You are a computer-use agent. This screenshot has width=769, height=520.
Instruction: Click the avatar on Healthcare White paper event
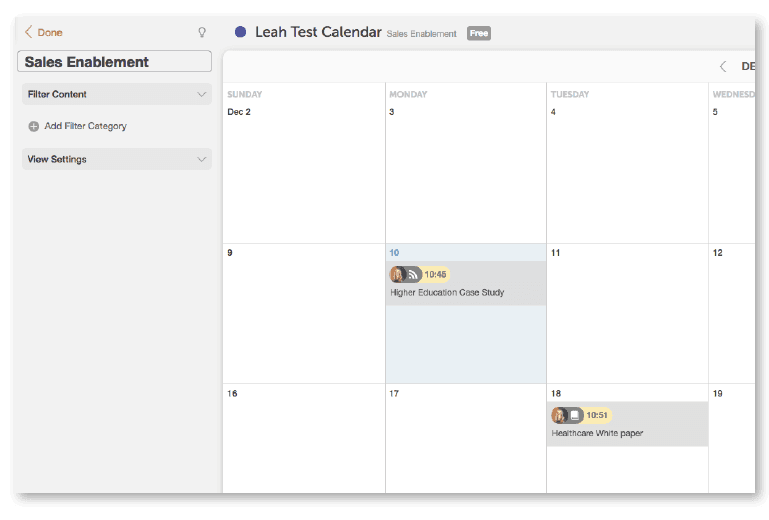tap(559, 415)
